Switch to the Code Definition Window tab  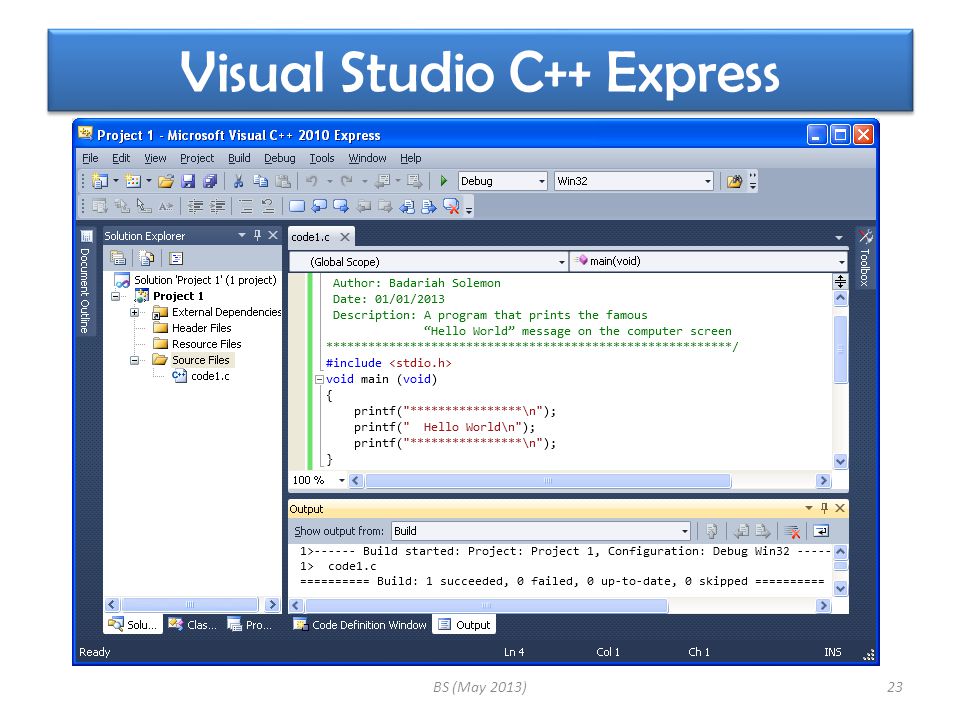[x=361, y=624]
